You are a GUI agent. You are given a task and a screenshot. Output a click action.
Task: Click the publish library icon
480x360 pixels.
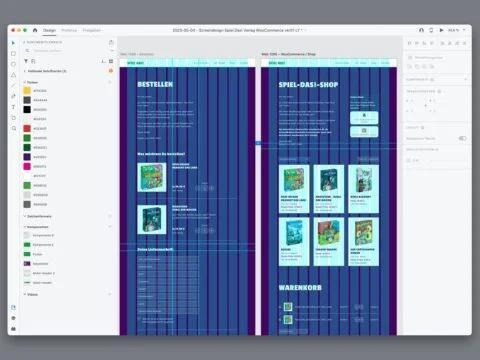click(111, 42)
